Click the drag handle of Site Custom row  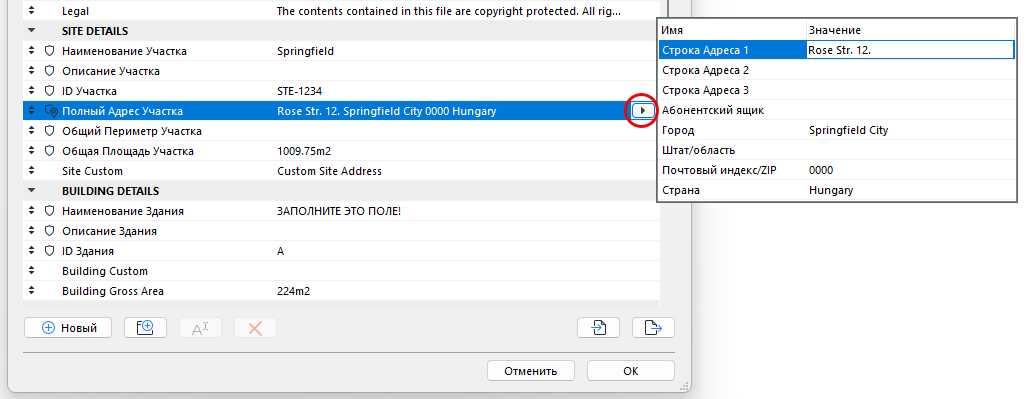31,171
